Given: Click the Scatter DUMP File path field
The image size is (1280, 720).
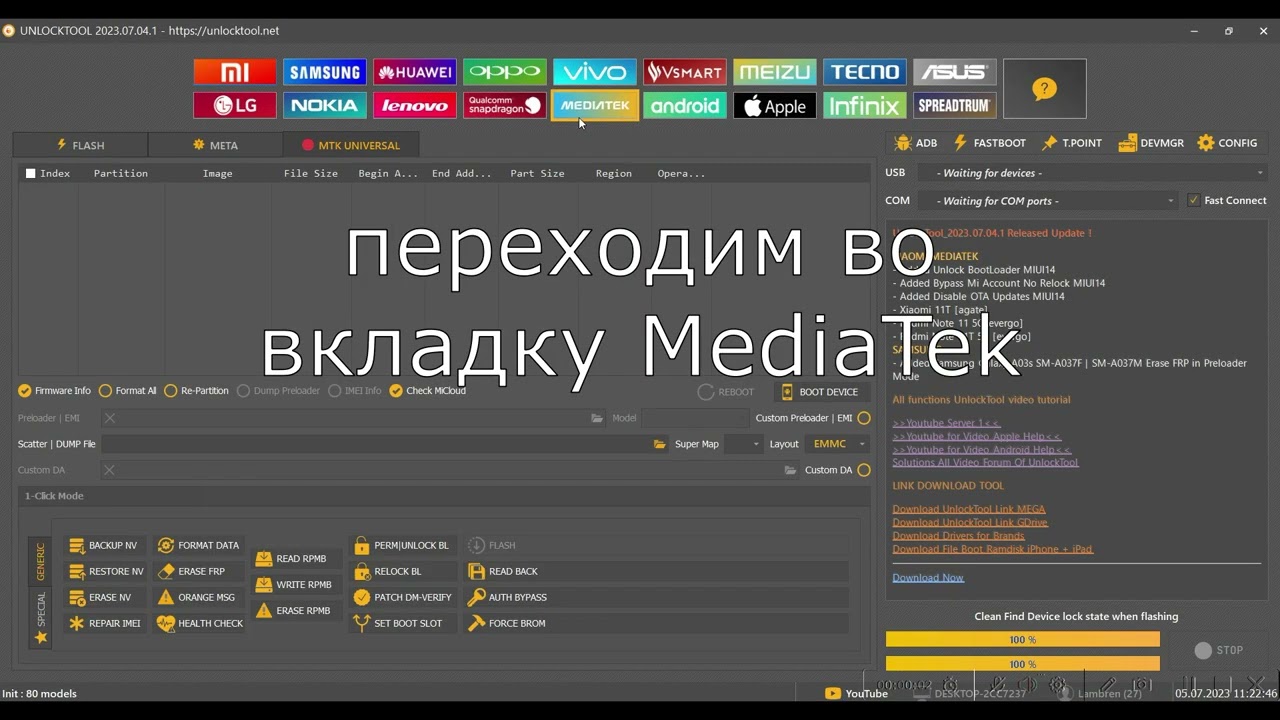Looking at the screenshot, I should tap(375, 444).
